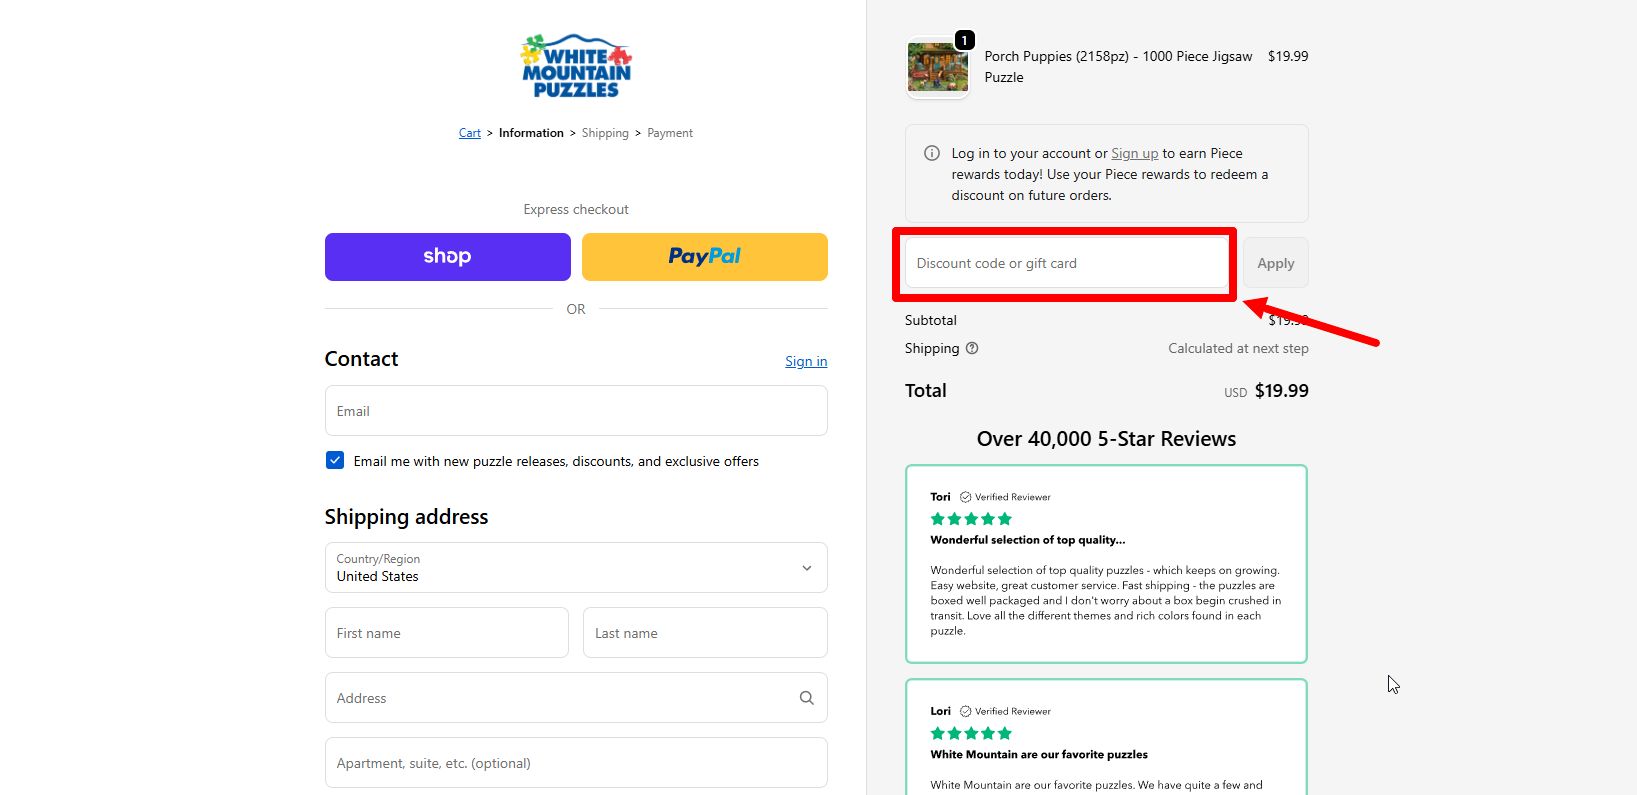The height and width of the screenshot is (795, 1637).
Task: Click inside the discount code field
Action: (1063, 263)
